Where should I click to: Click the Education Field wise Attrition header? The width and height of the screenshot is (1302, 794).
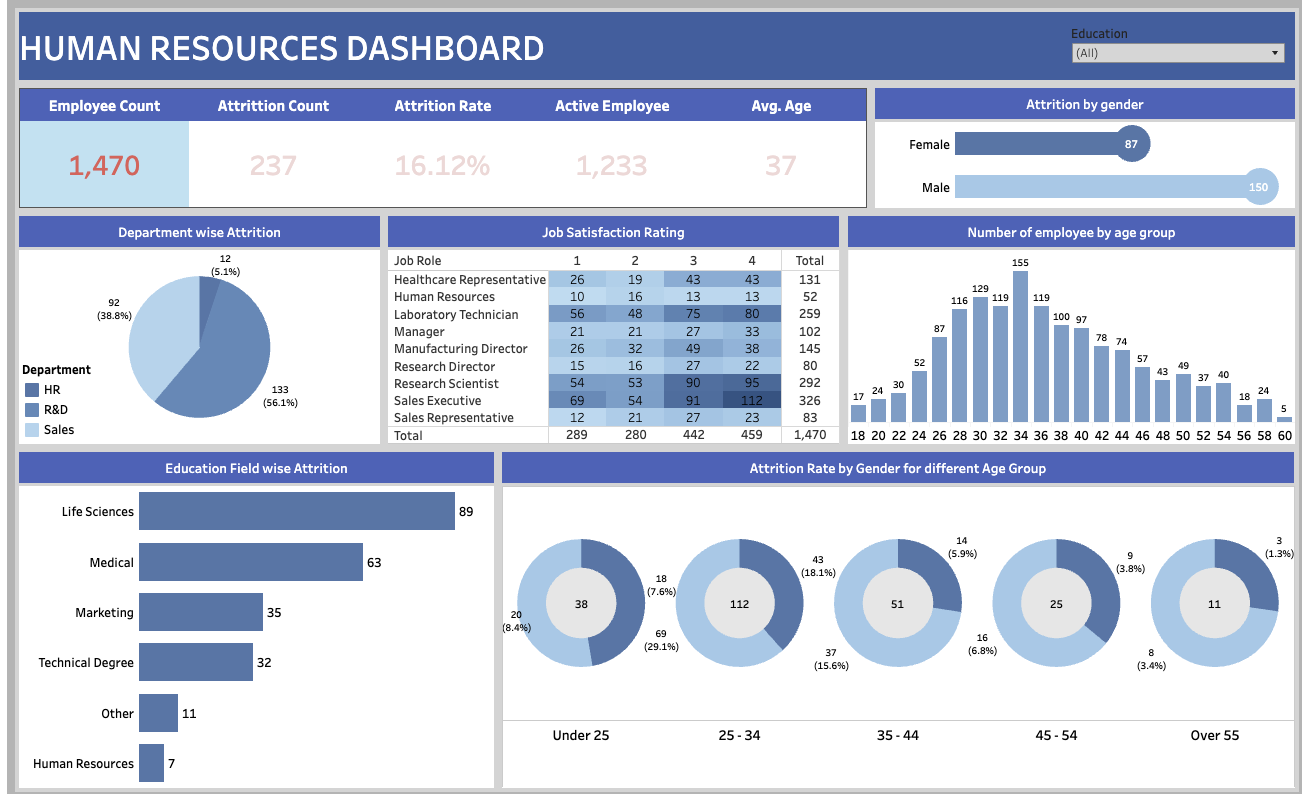(256, 468)
